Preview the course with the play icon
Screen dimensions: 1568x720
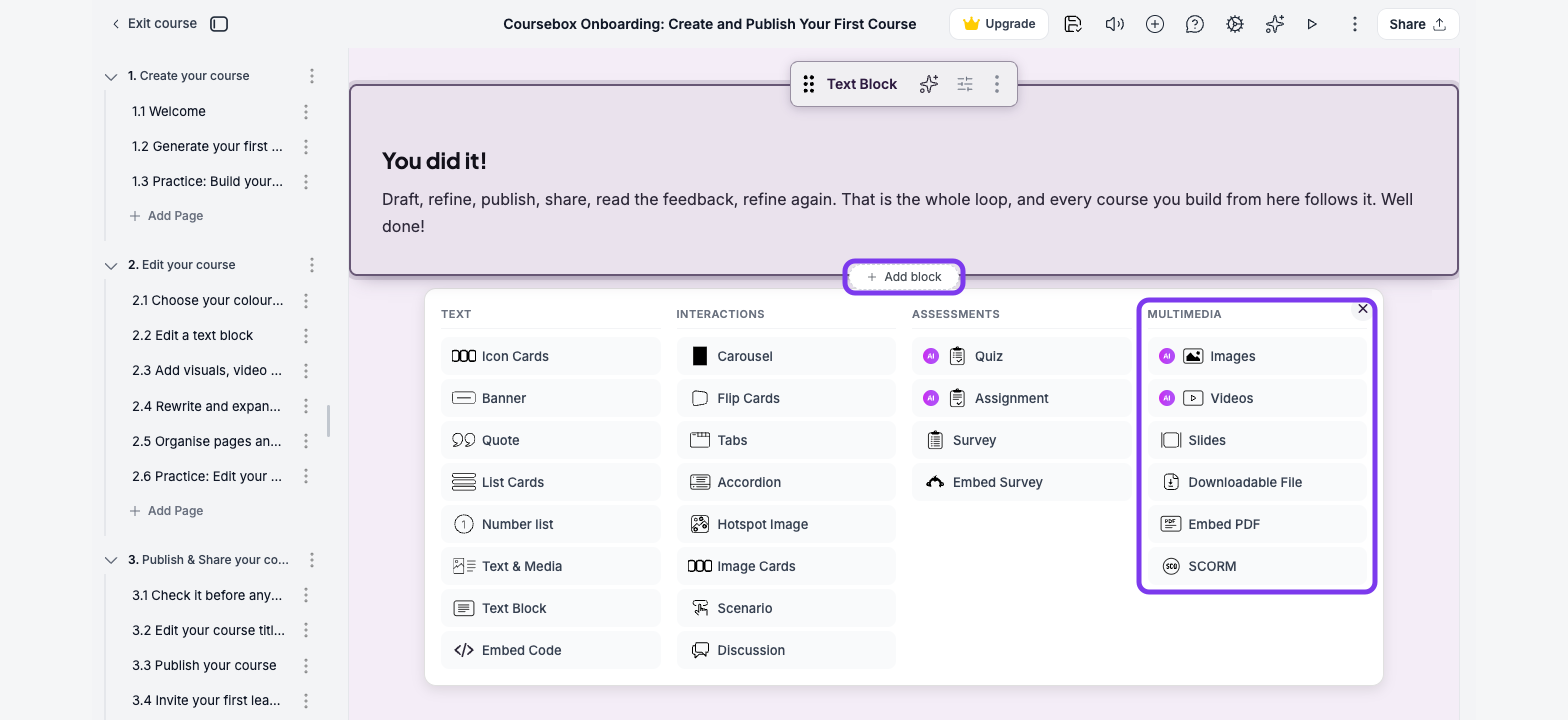[1312, 24]
